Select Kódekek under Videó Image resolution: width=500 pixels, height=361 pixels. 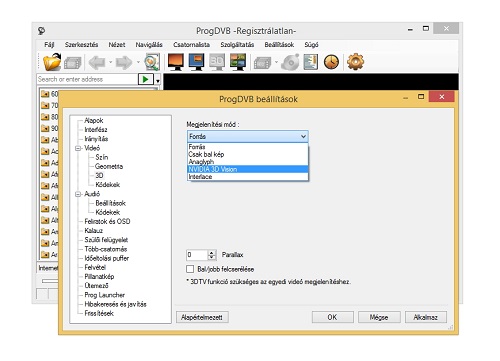coord(108,185)
